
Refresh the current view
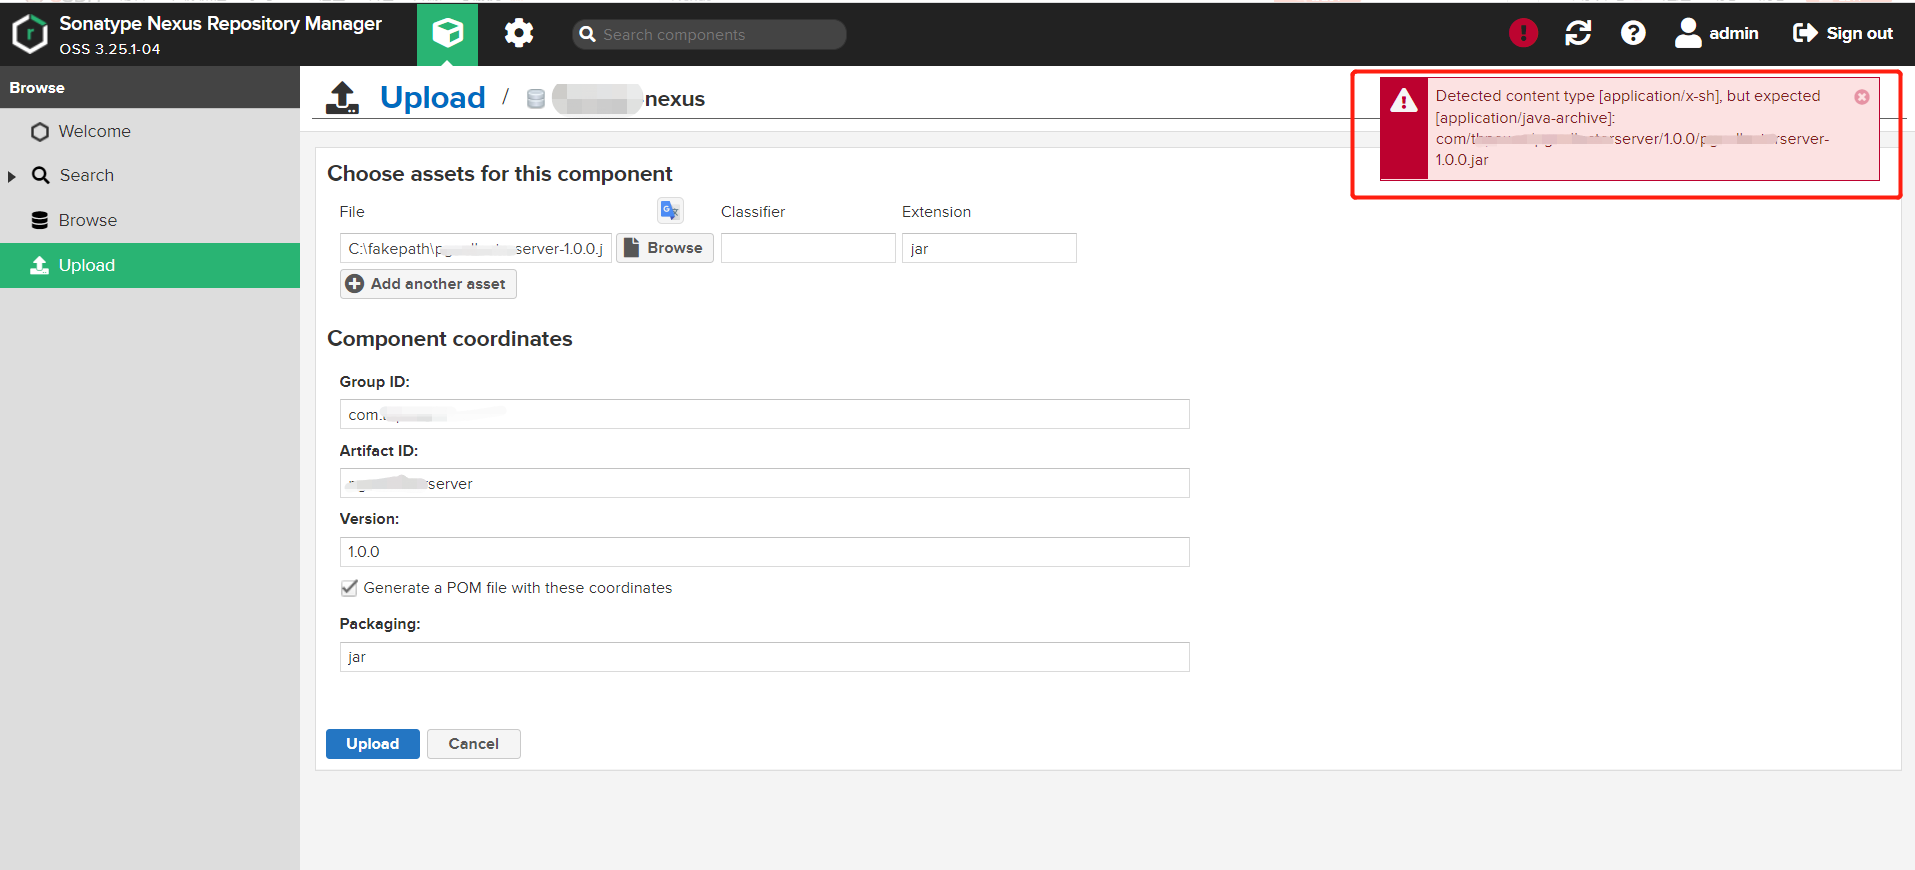[x=1578, y=33]
